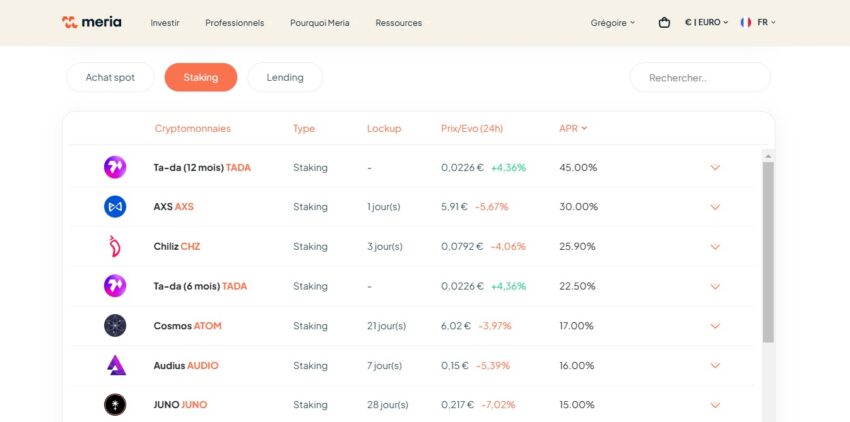Click the Cryptomonnaies column header

(192, 129)
